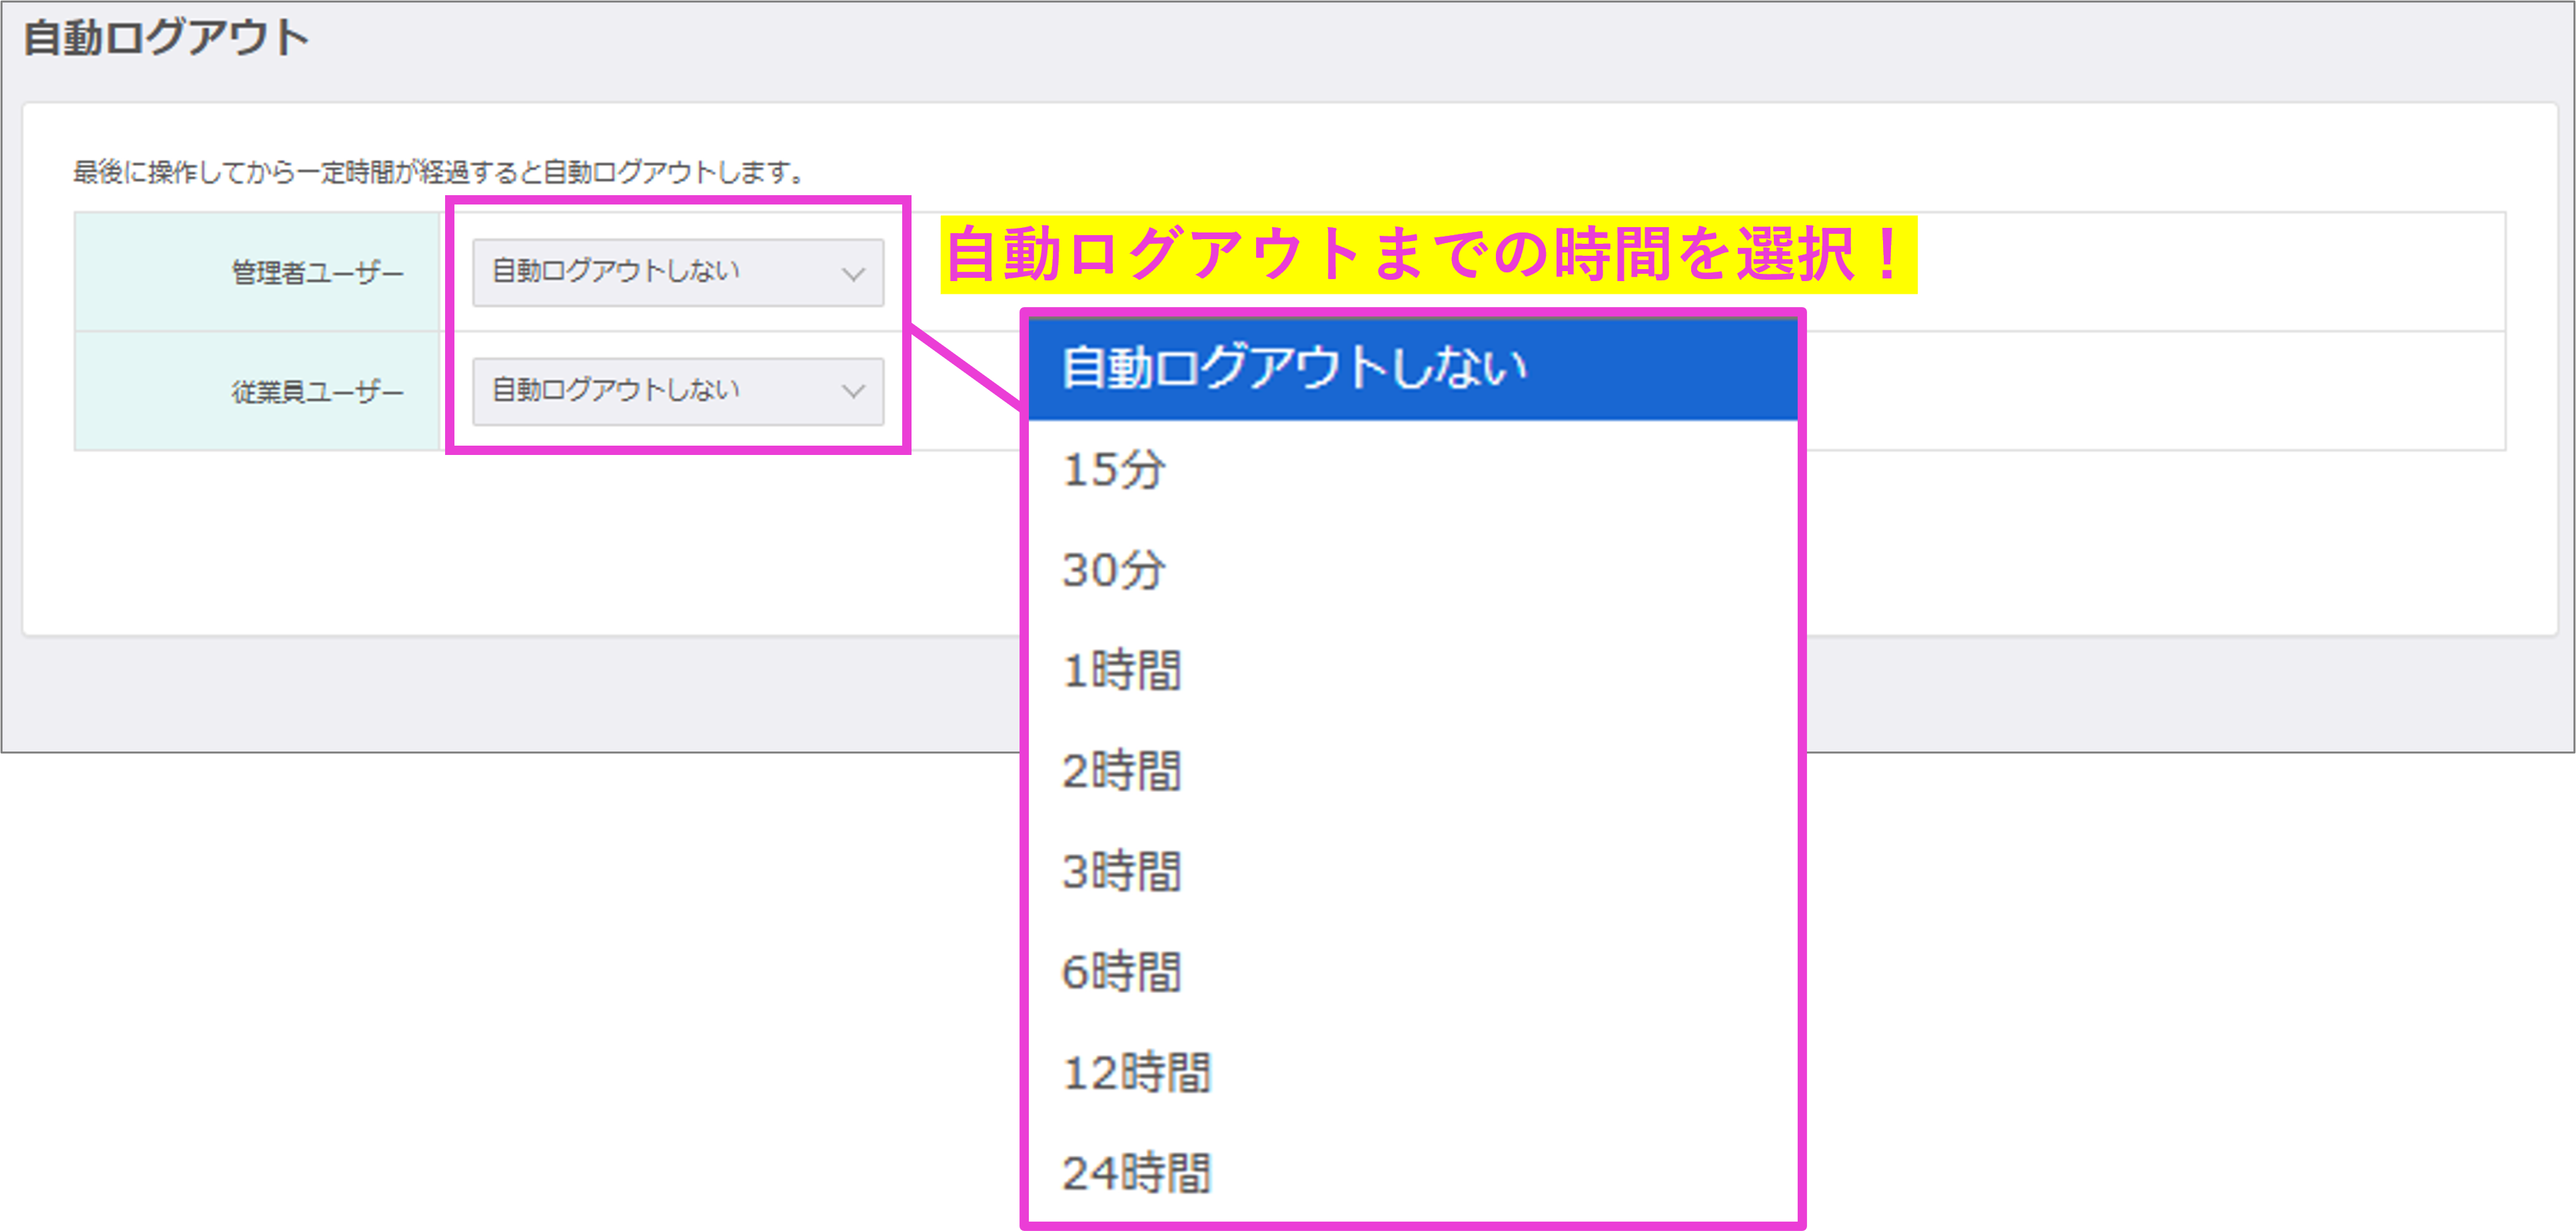
Task: Click chevron arrow in 従業員ユーザー dropdown
Action: point(852,391)
